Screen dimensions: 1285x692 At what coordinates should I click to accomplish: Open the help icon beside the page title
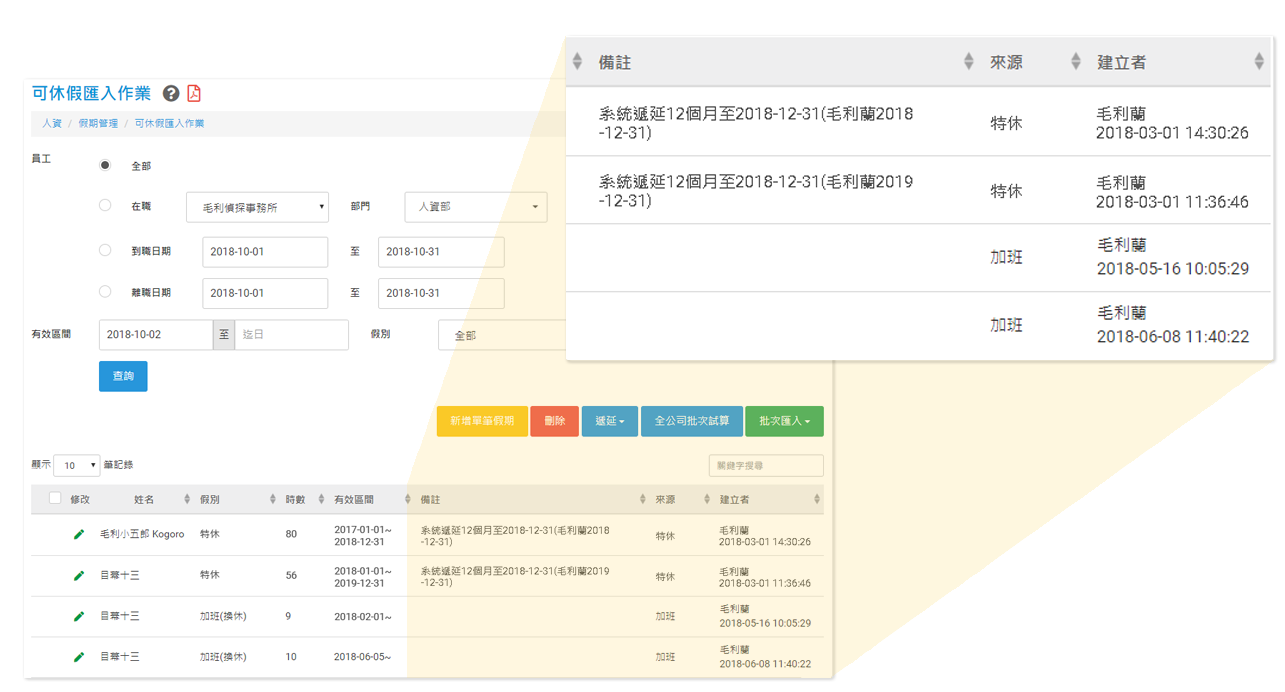pyautogui.click(x=170, y=93)
